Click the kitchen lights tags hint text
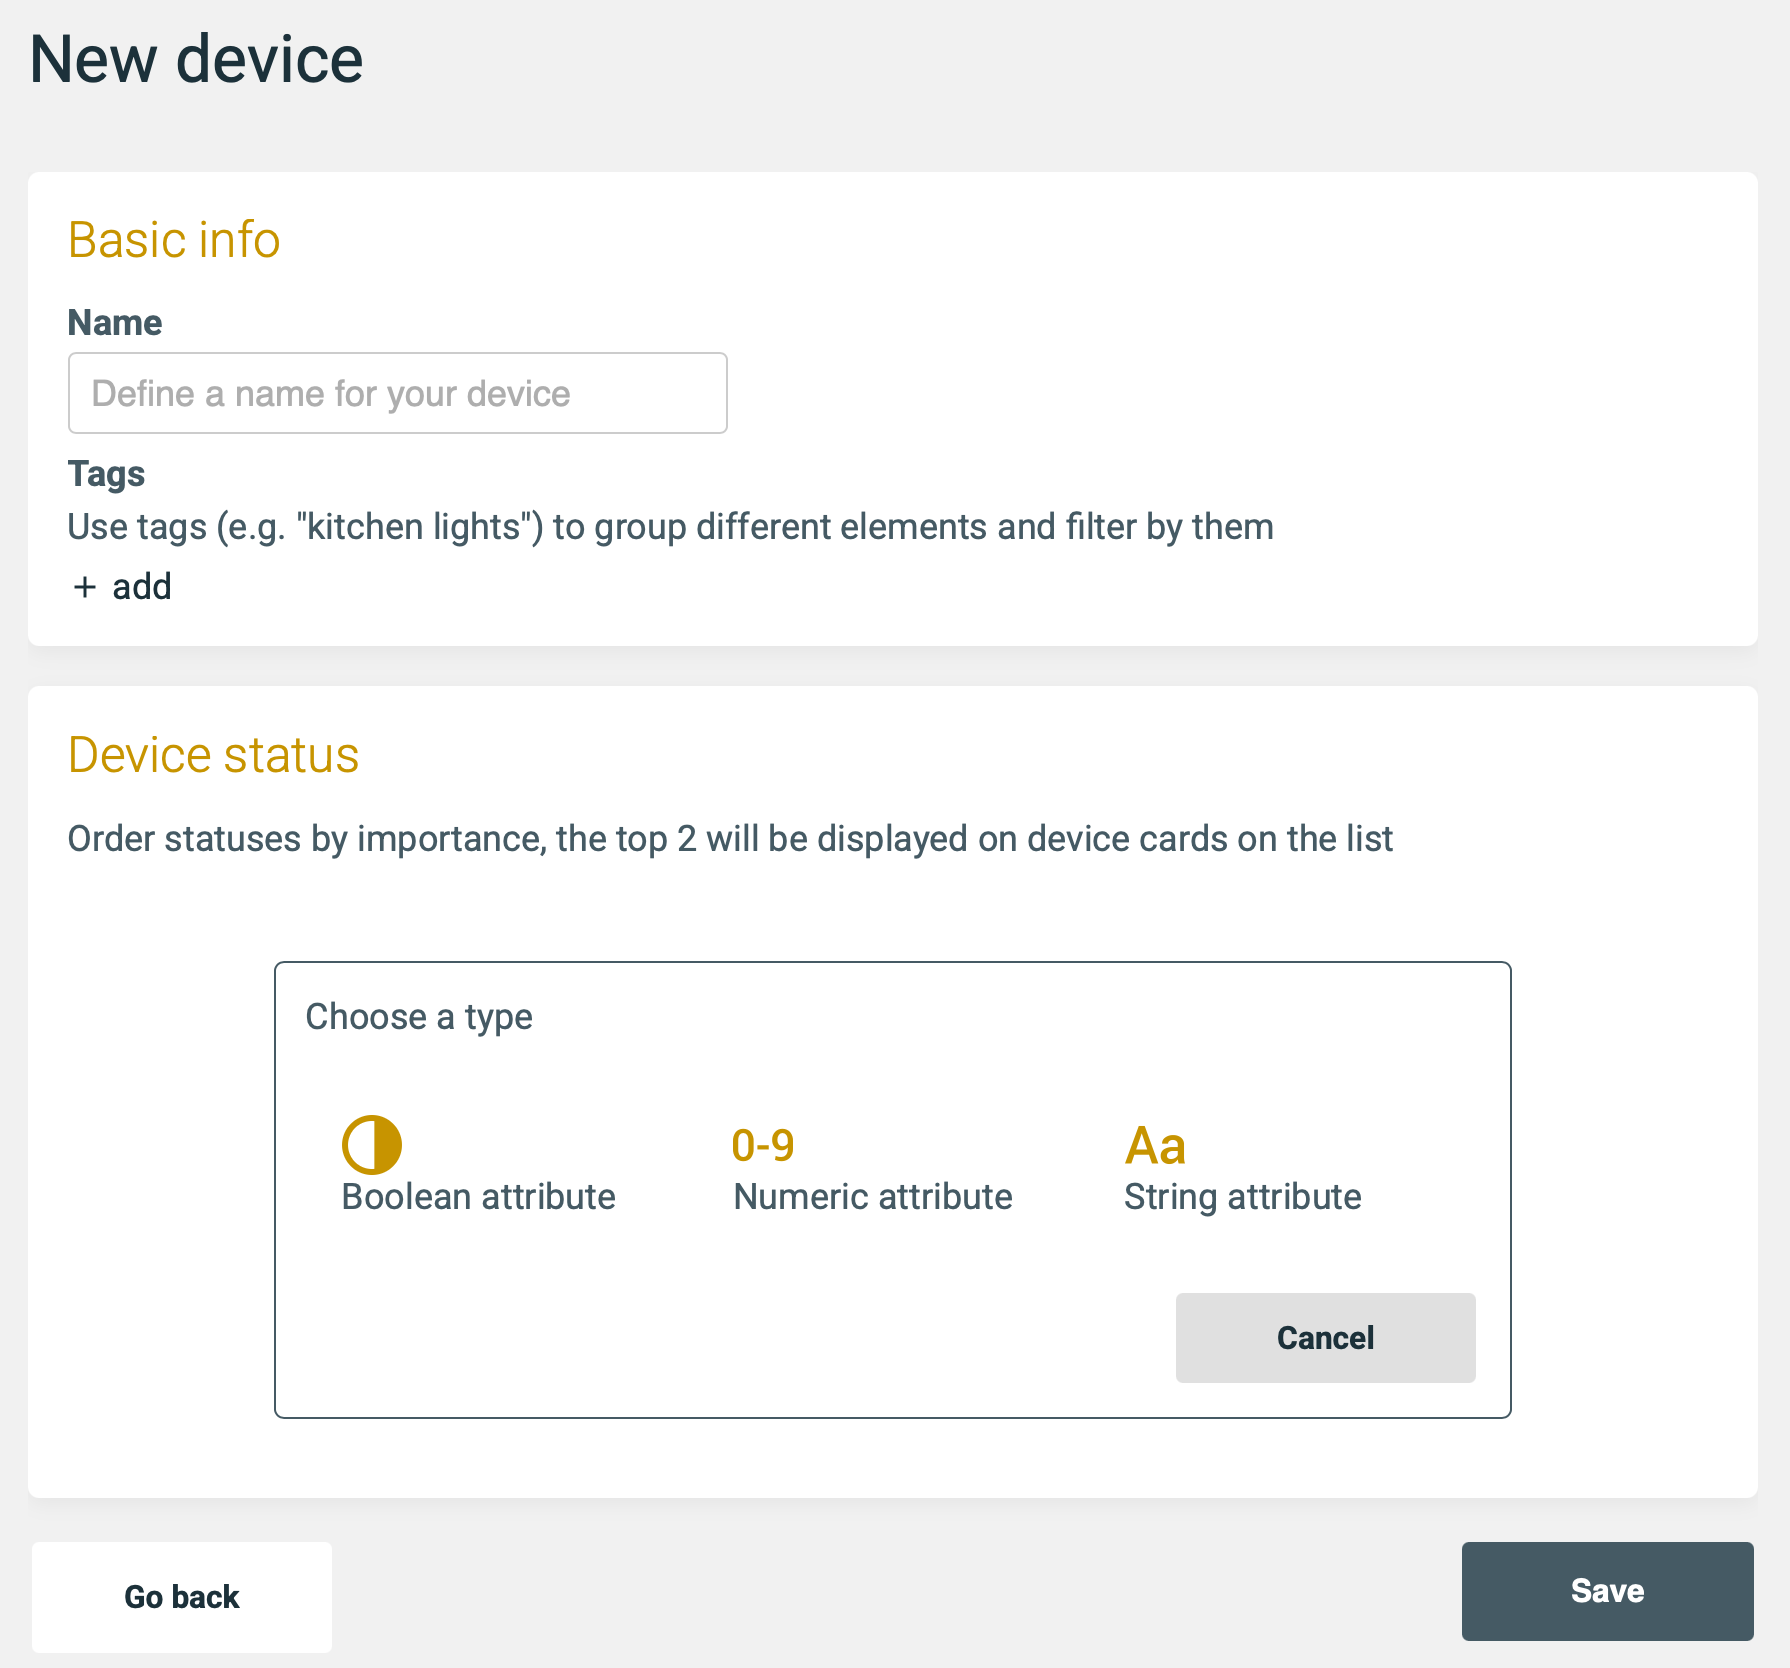This screenshot has height=1668, width=1790. [671, 527]
